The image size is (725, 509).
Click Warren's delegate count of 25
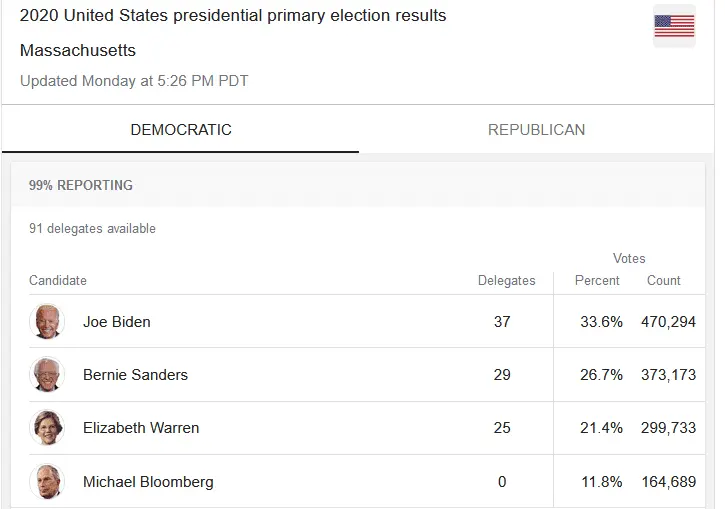502,428
